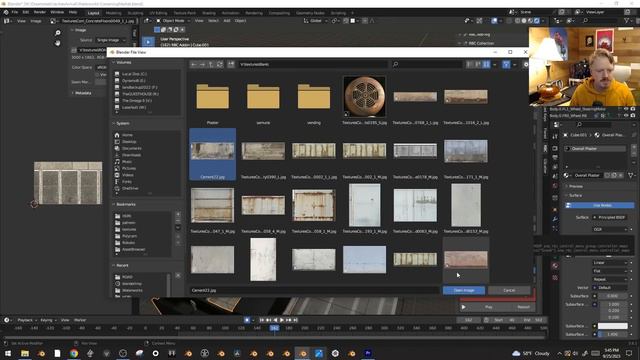640x360 pixels.
Task: Open Object Mode dropdown in 3D viewport
Action: coord(173,21)
